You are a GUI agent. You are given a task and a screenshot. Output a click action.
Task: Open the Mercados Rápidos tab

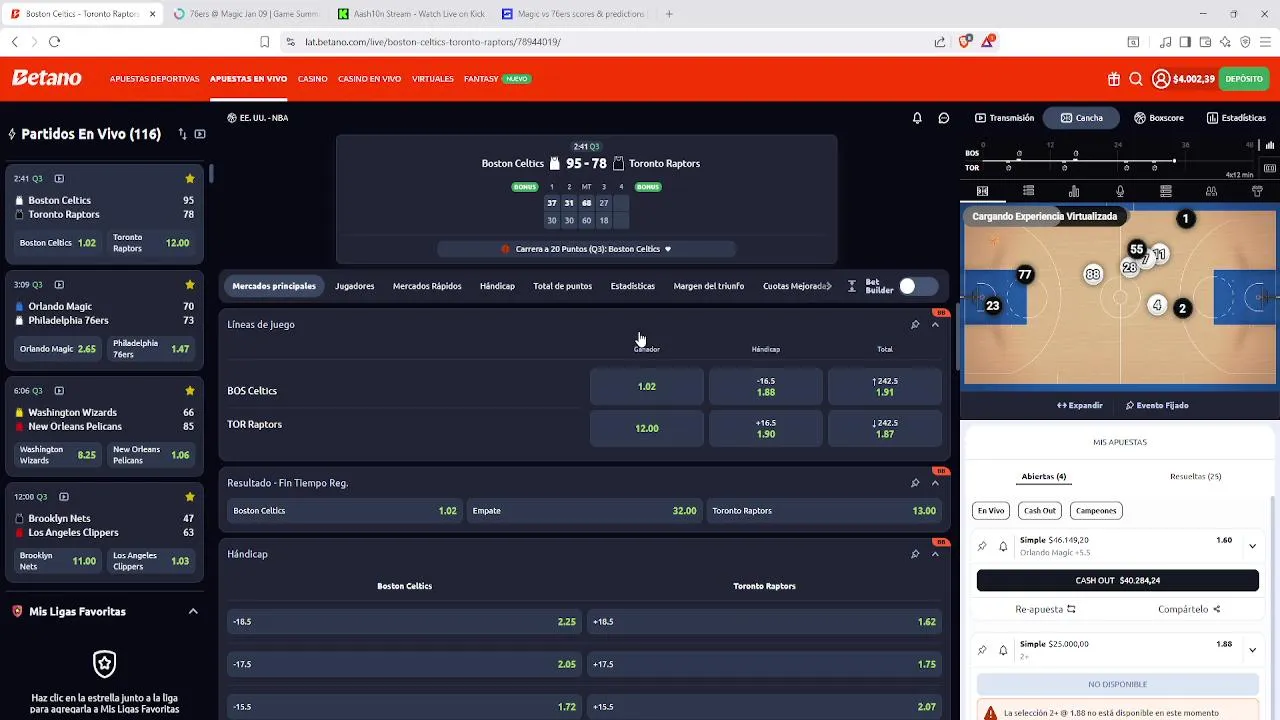click(427, 286)
